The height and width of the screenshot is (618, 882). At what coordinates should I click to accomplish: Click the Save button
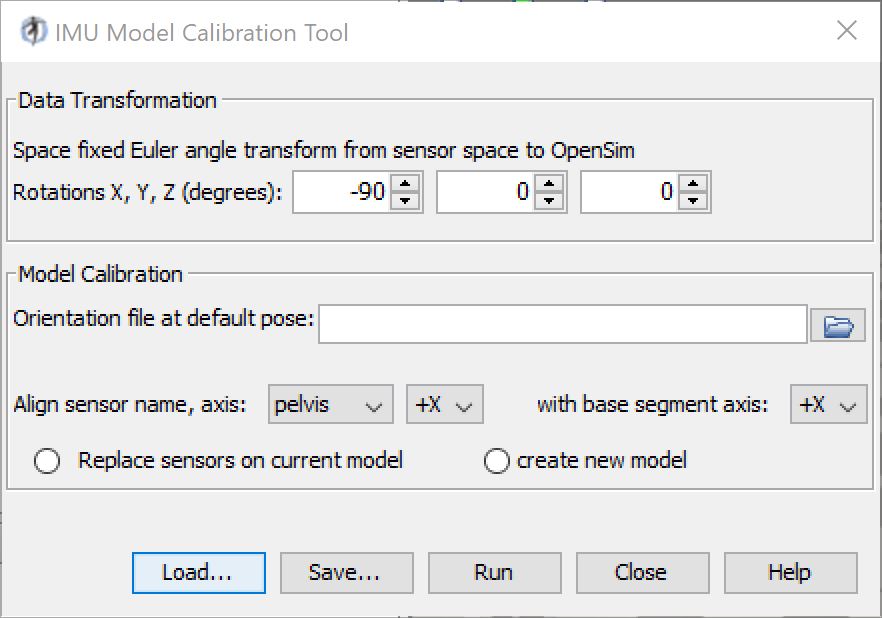pos(346,572)
